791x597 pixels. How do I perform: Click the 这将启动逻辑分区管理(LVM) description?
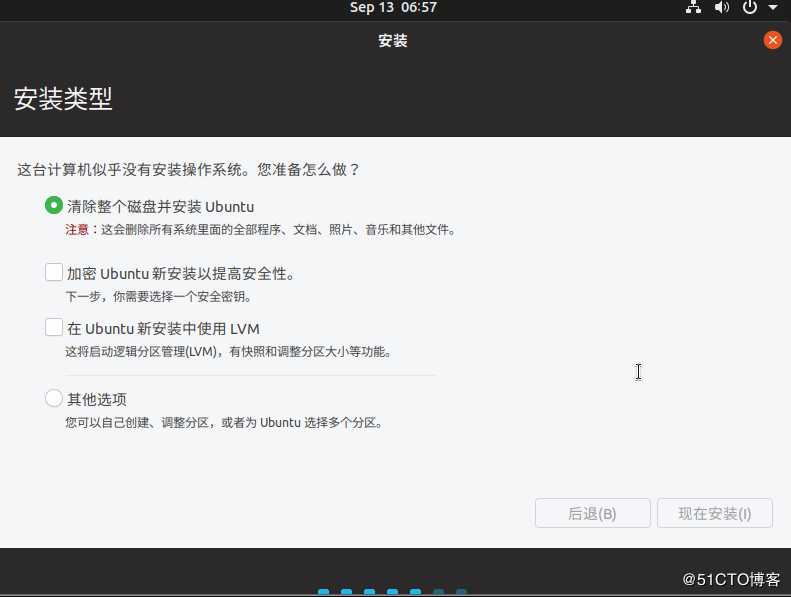tap(229, 351)
